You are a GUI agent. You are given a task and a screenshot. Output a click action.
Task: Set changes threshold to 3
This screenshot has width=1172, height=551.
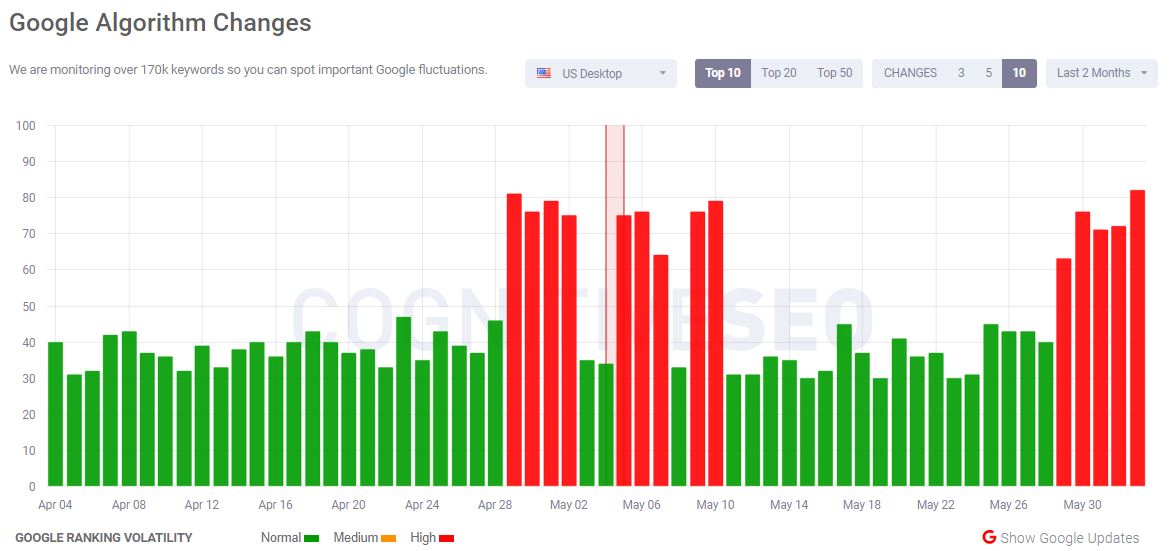pos(961,73)
